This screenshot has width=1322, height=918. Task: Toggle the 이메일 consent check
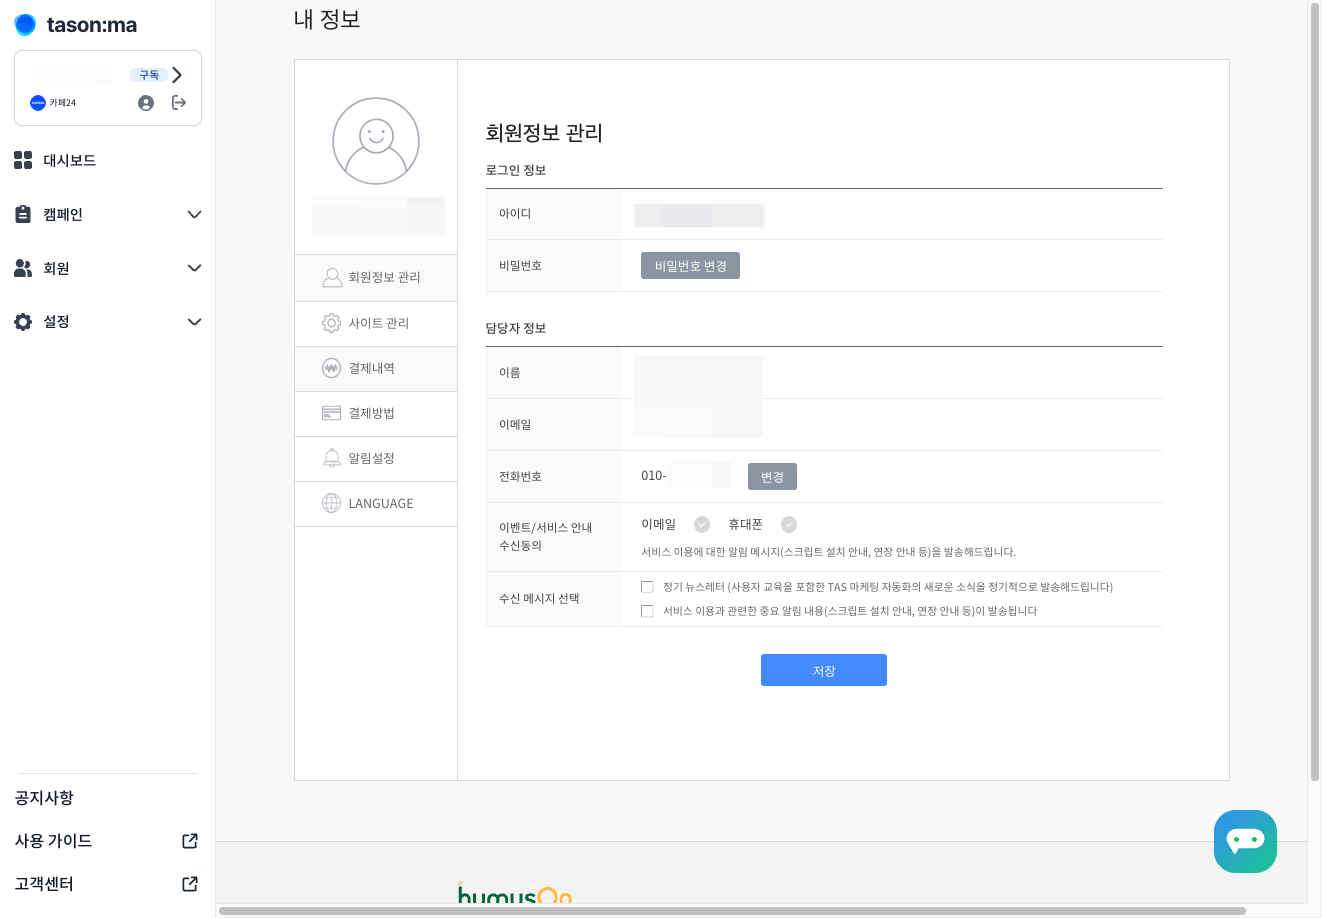click(x=702, y=524)
